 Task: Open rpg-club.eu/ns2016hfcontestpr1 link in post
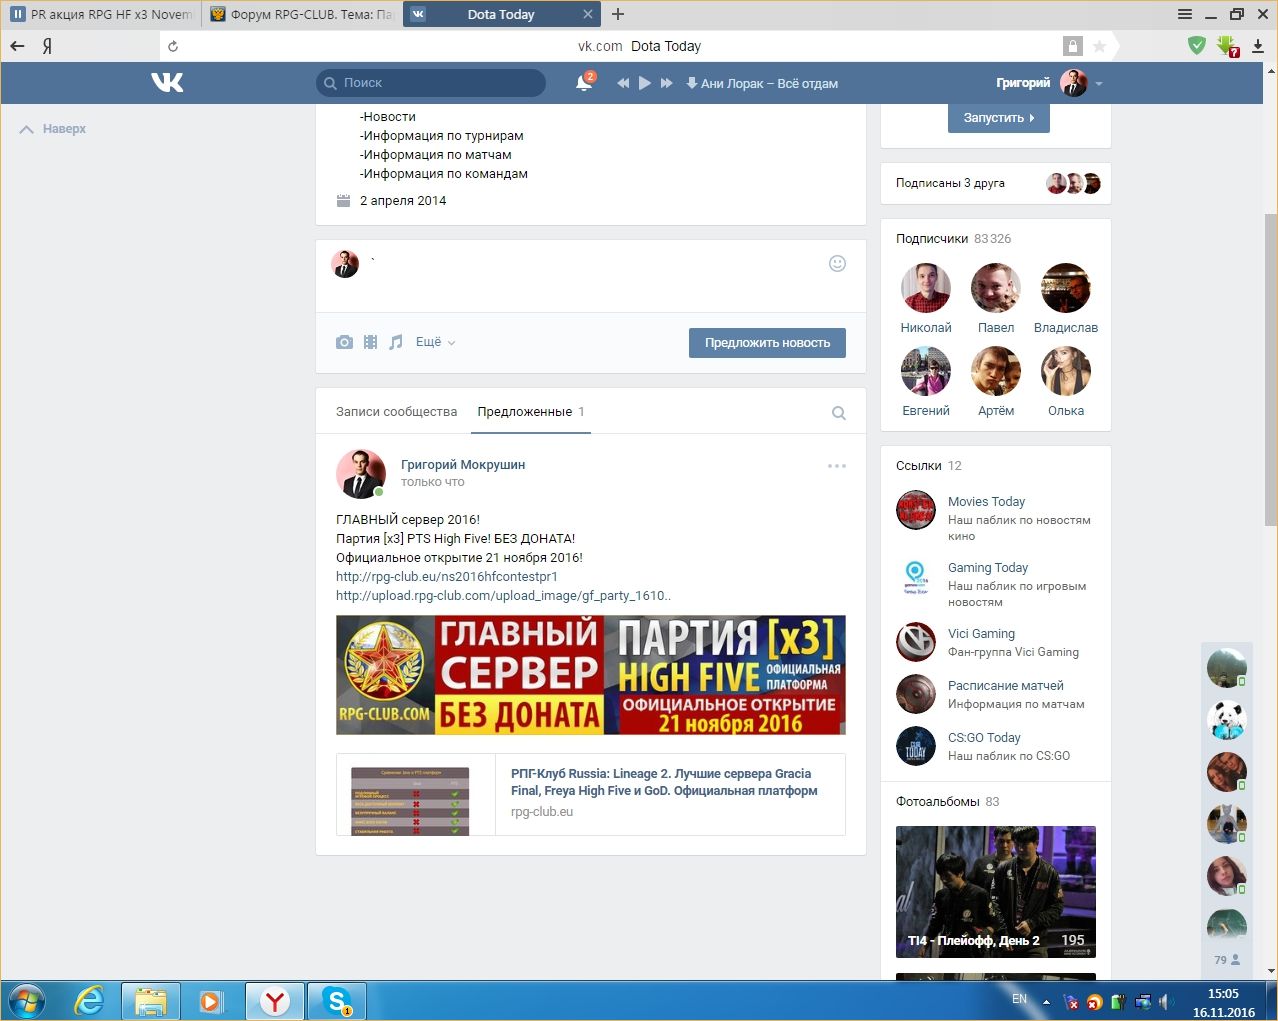tap(447, 577)
